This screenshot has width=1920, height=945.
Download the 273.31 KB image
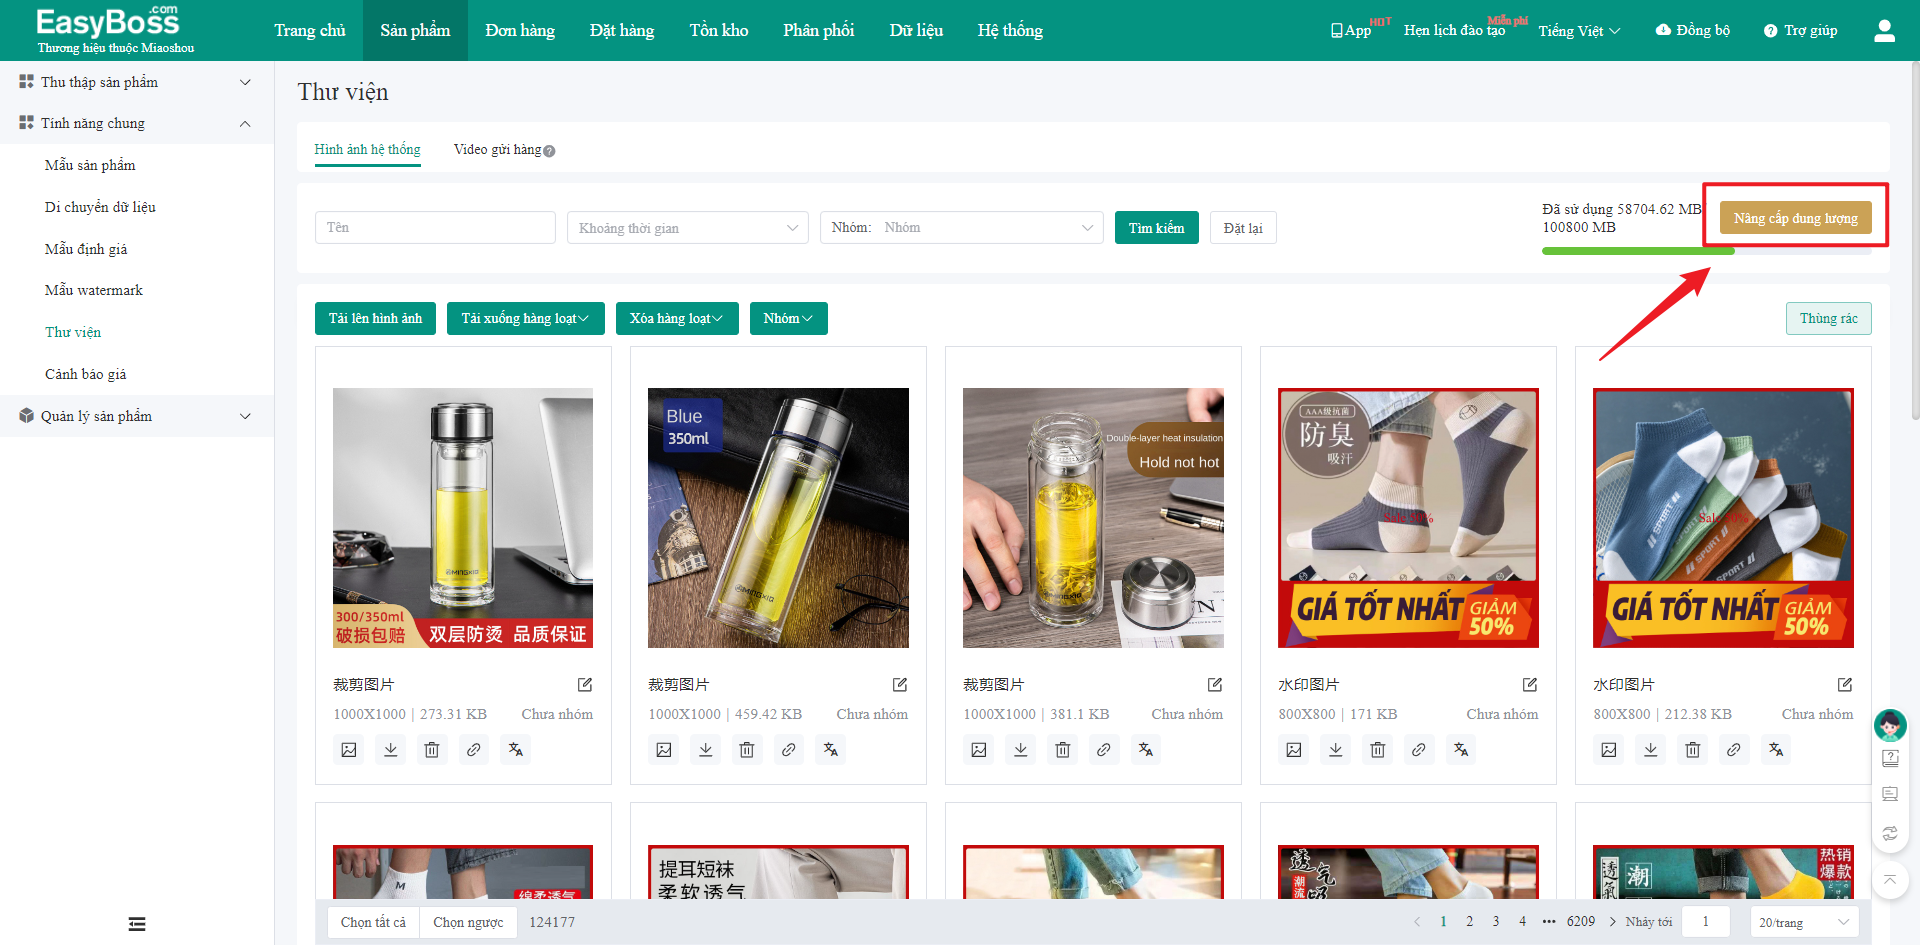click(x=391, y=749)
